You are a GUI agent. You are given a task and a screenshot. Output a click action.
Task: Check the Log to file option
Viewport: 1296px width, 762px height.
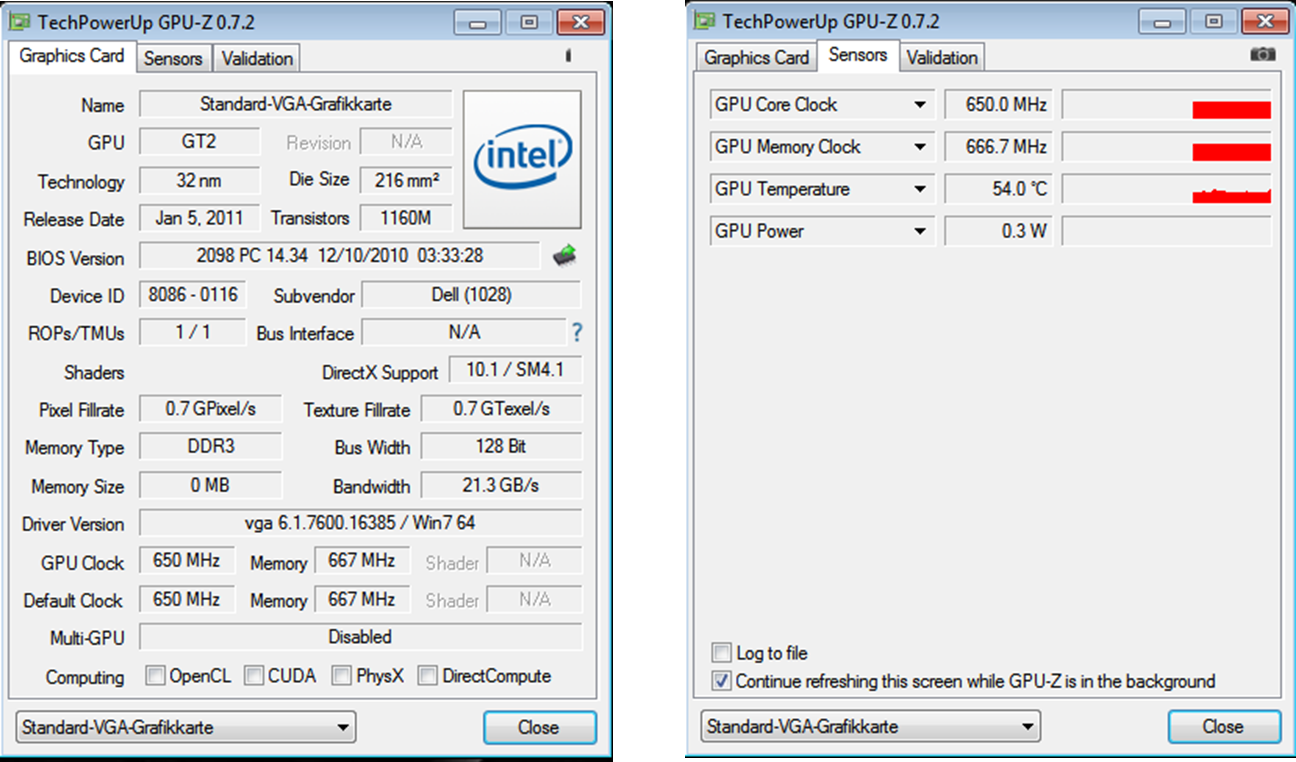721,653
